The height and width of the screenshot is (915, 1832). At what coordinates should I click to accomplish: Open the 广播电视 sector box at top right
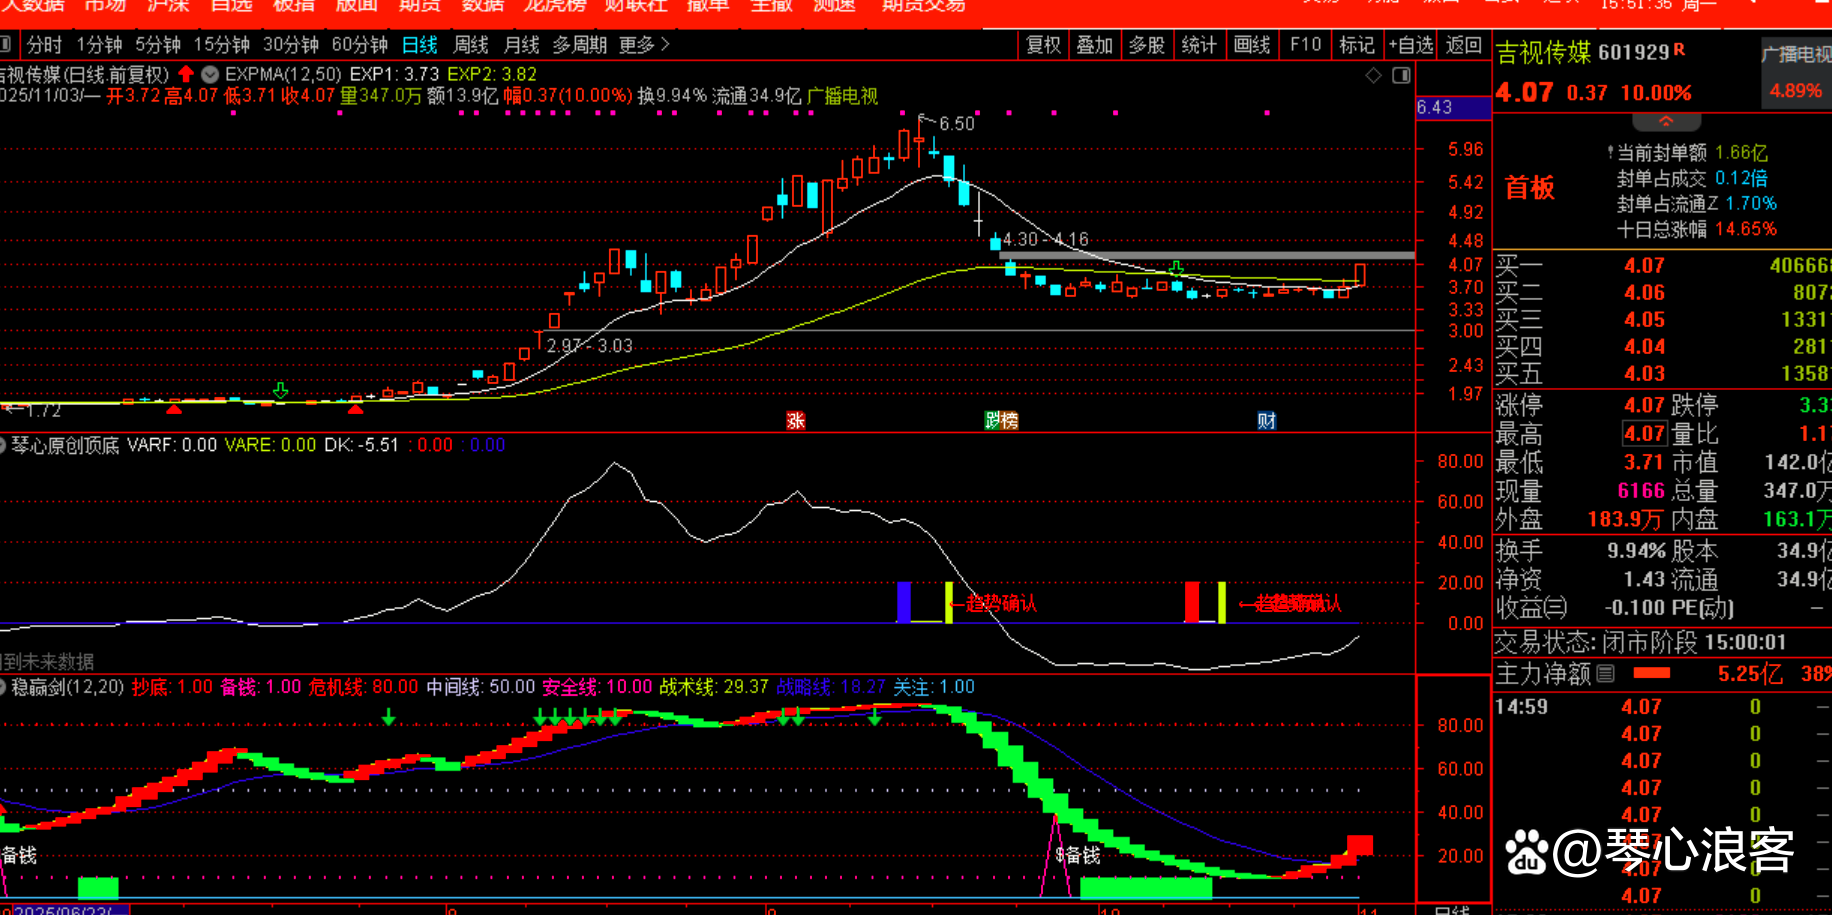[1796, 55]
